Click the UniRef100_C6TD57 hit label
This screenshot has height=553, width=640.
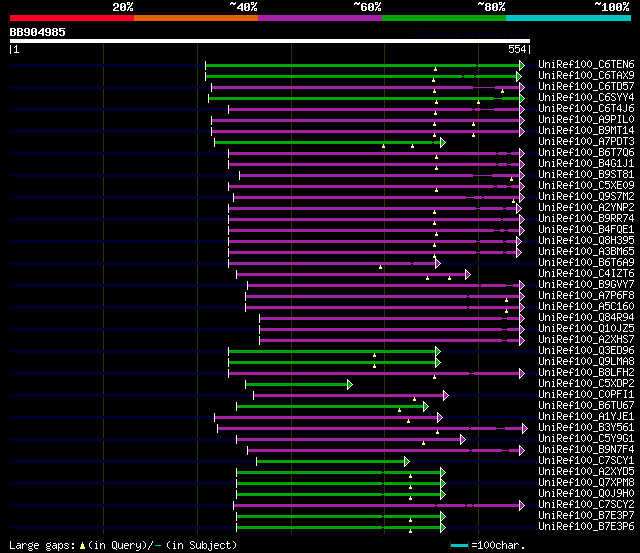pyautogui.click(x=586, y=87)
